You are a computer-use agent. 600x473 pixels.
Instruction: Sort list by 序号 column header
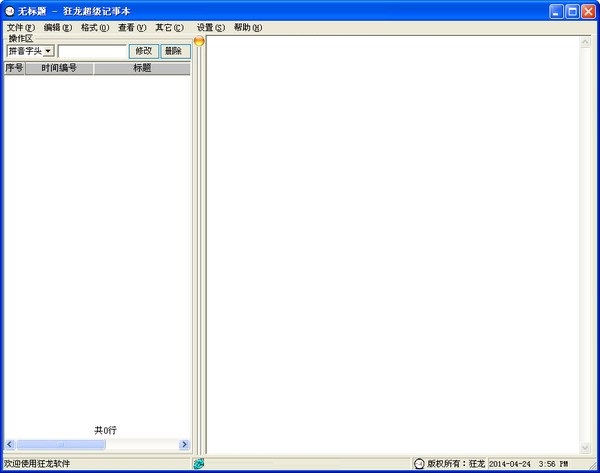coord(14,69)
